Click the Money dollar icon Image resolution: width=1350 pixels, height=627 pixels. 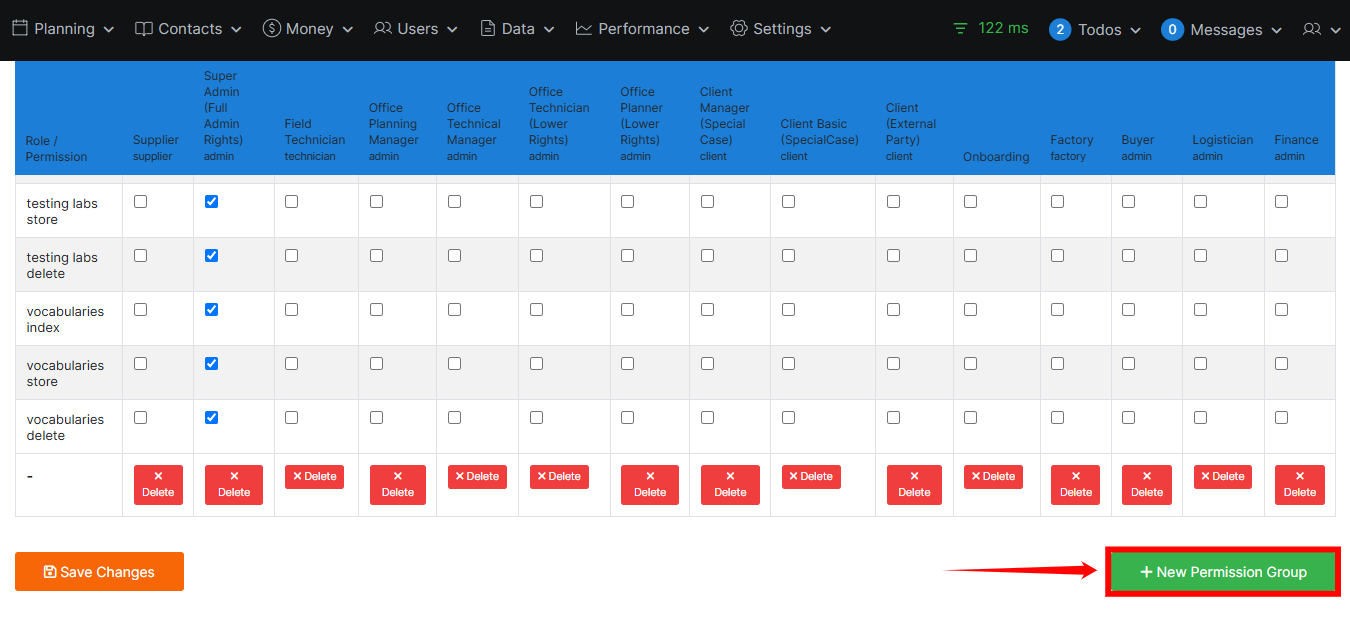pos(271,29)
